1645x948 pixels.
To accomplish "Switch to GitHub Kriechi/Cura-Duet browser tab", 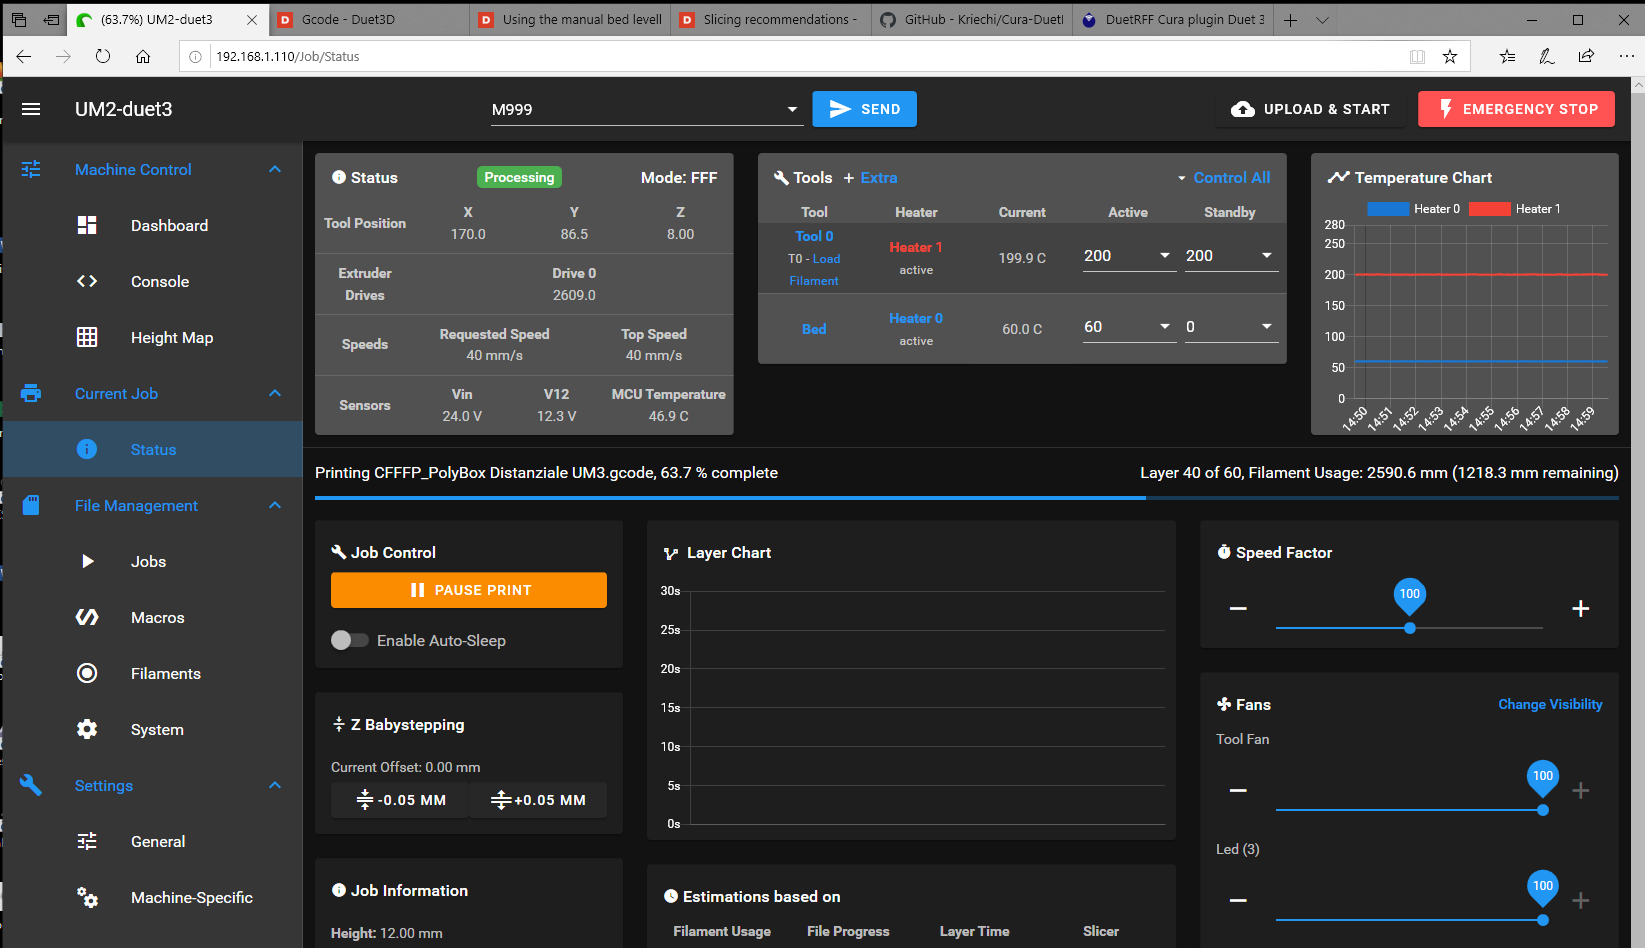I will (x=972, y=19).
